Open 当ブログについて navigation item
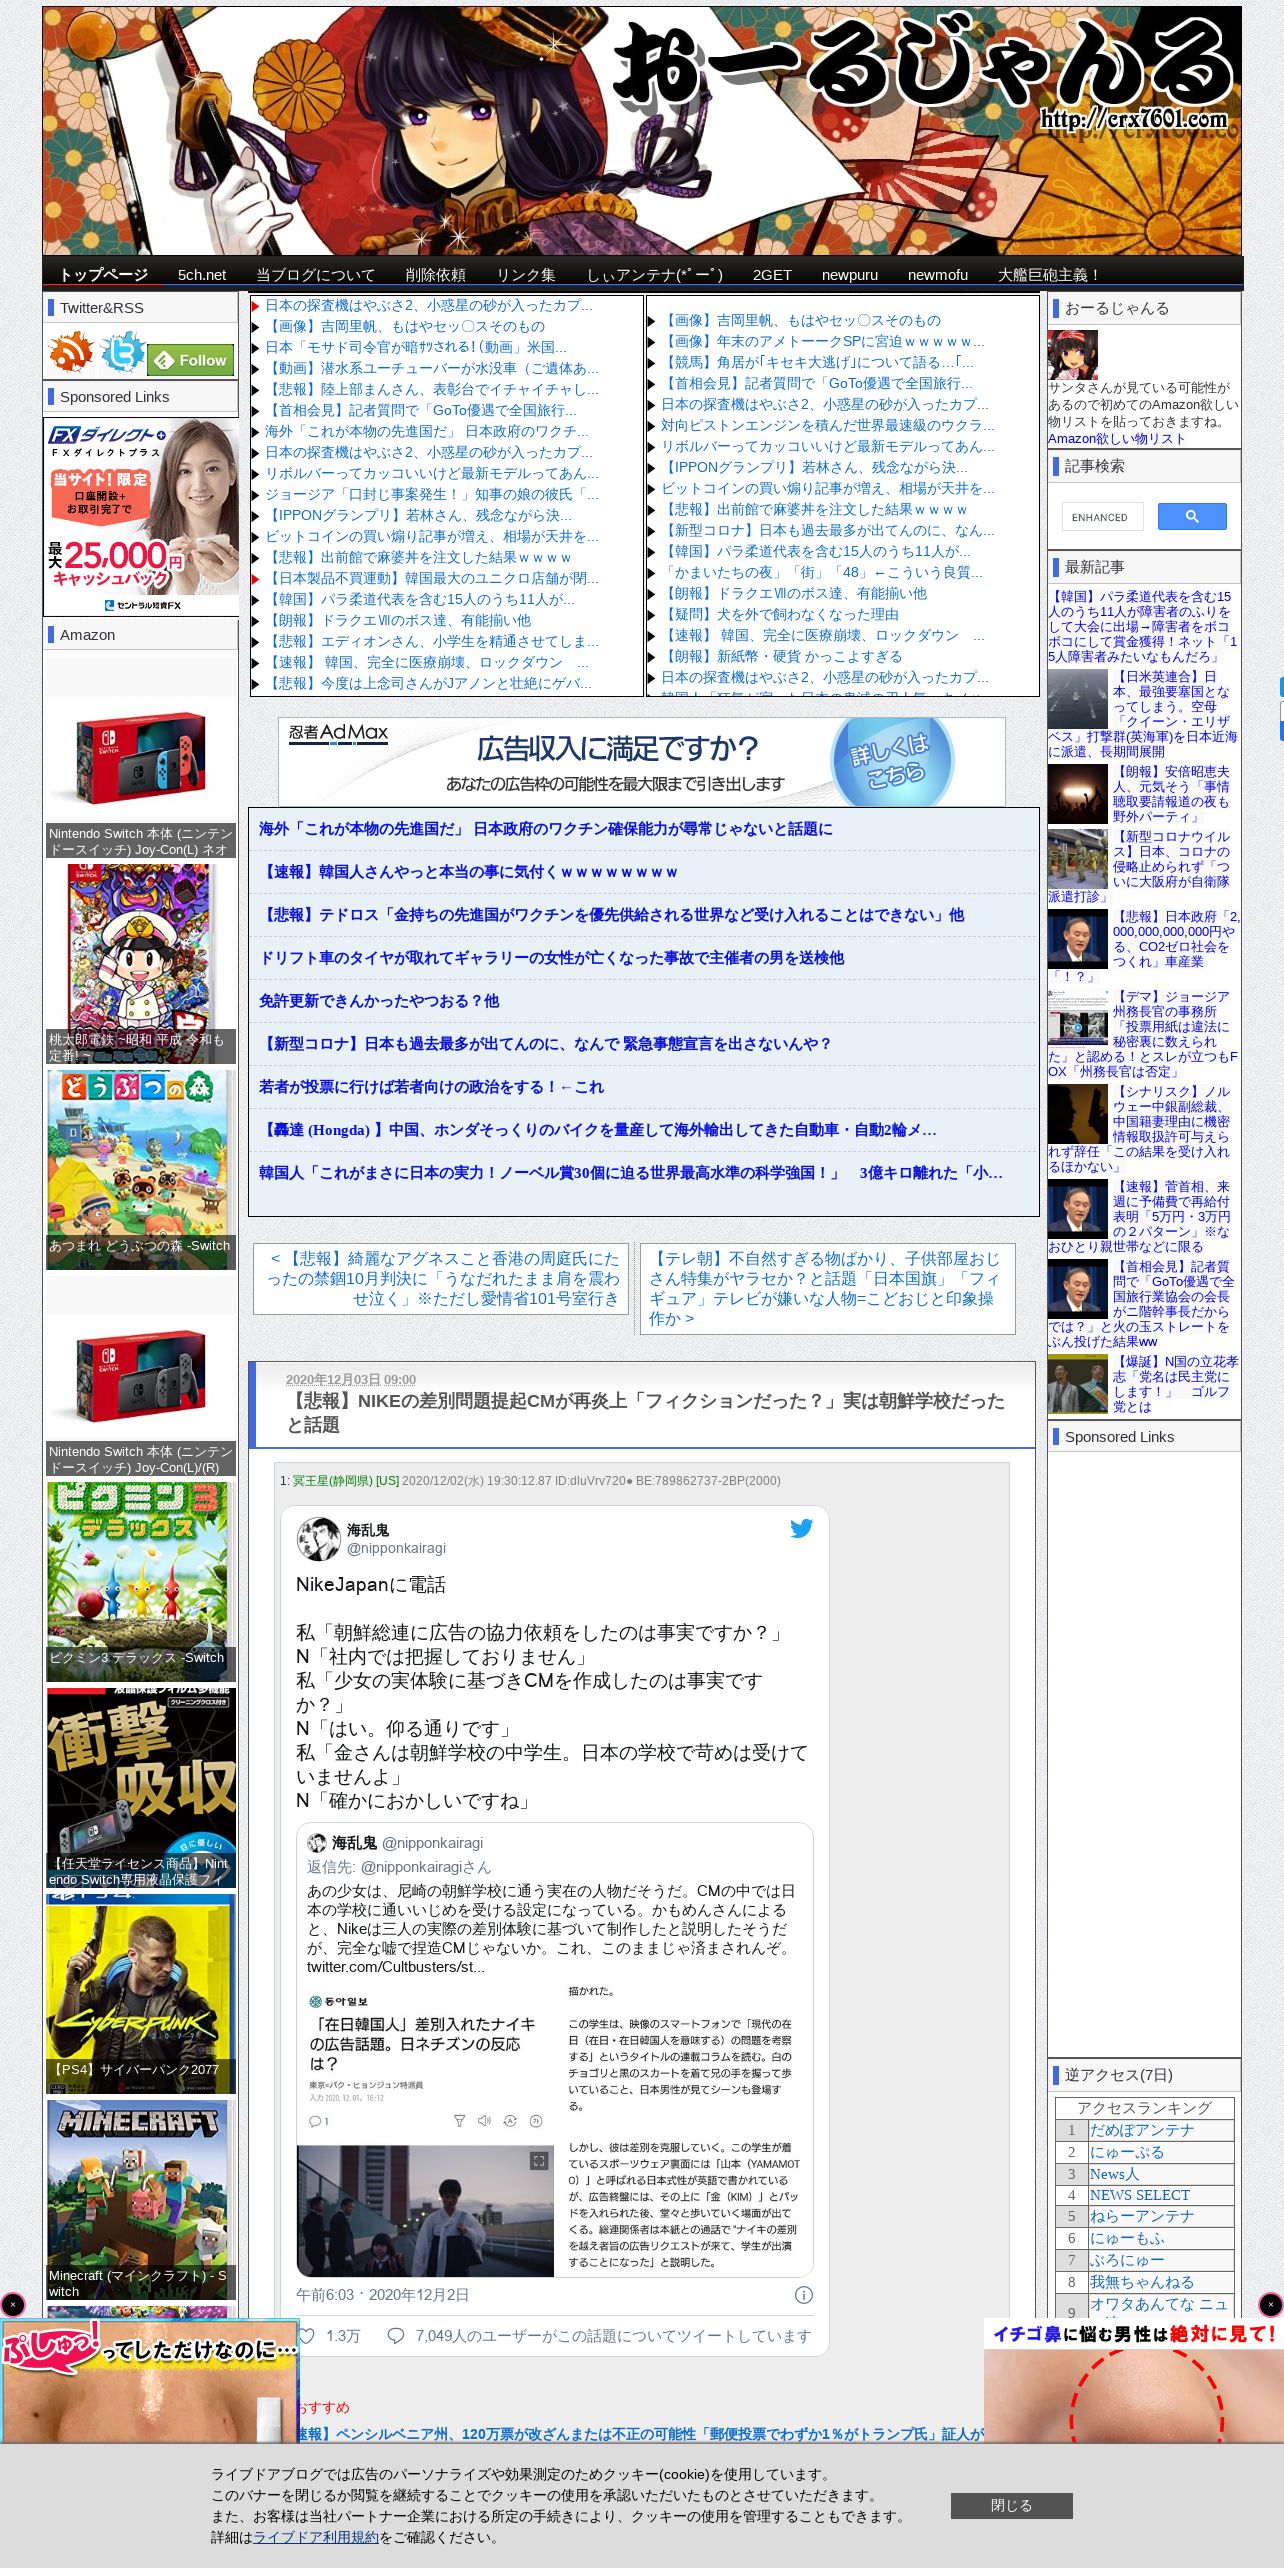This screenshot has height=2568, width=1284. point(316,274)
